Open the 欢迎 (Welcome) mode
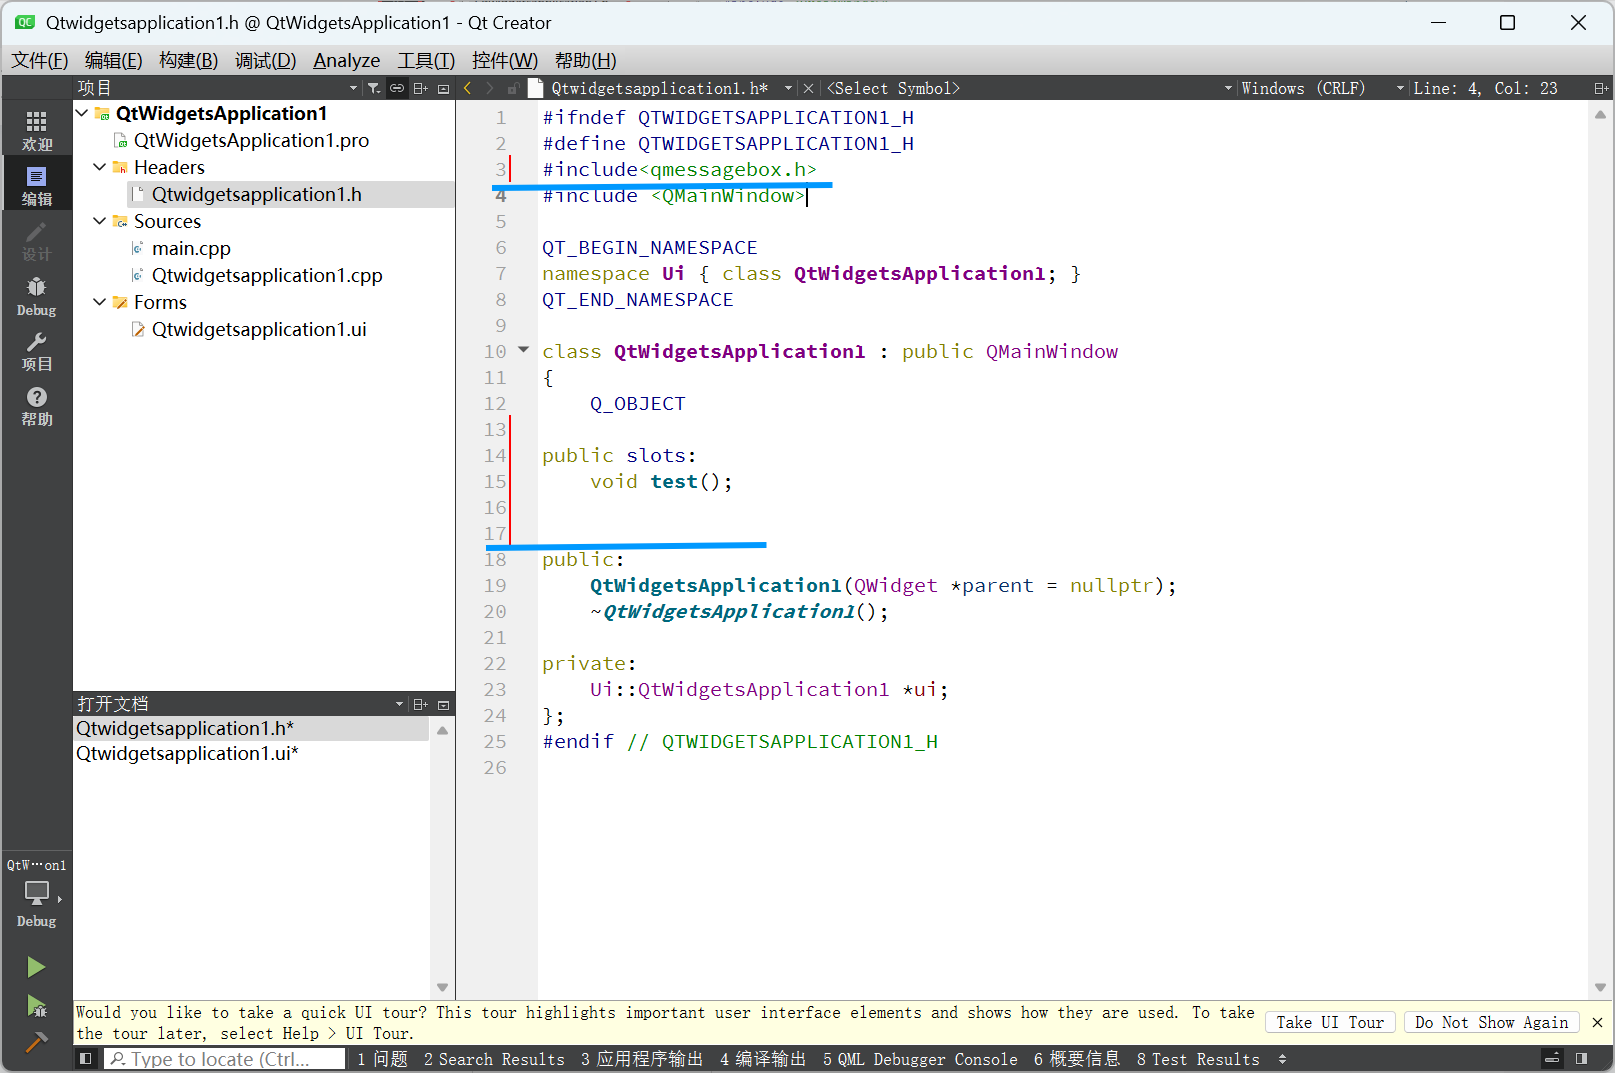The height and width of the screenshot is (1073, 1615). click(x=37, y=131)
